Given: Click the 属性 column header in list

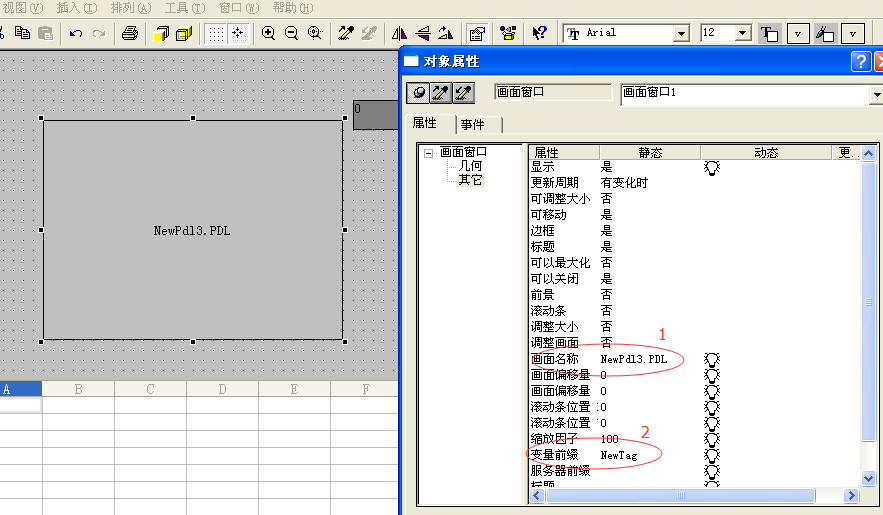Looking at the screenshot, I should point(564,153).
